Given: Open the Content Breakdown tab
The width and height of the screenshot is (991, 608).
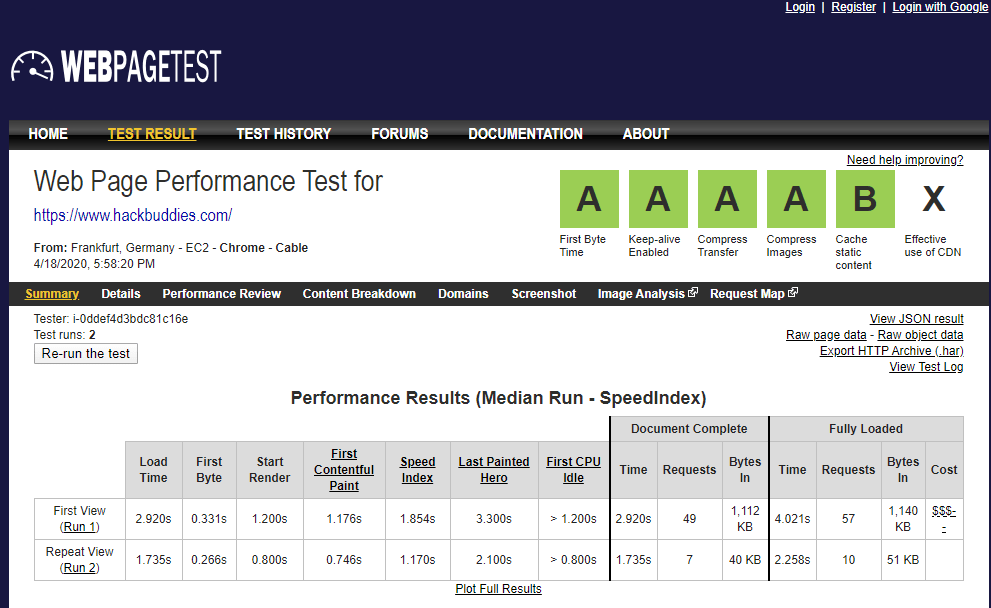Looking at the screenshot, I should [359, 294].
